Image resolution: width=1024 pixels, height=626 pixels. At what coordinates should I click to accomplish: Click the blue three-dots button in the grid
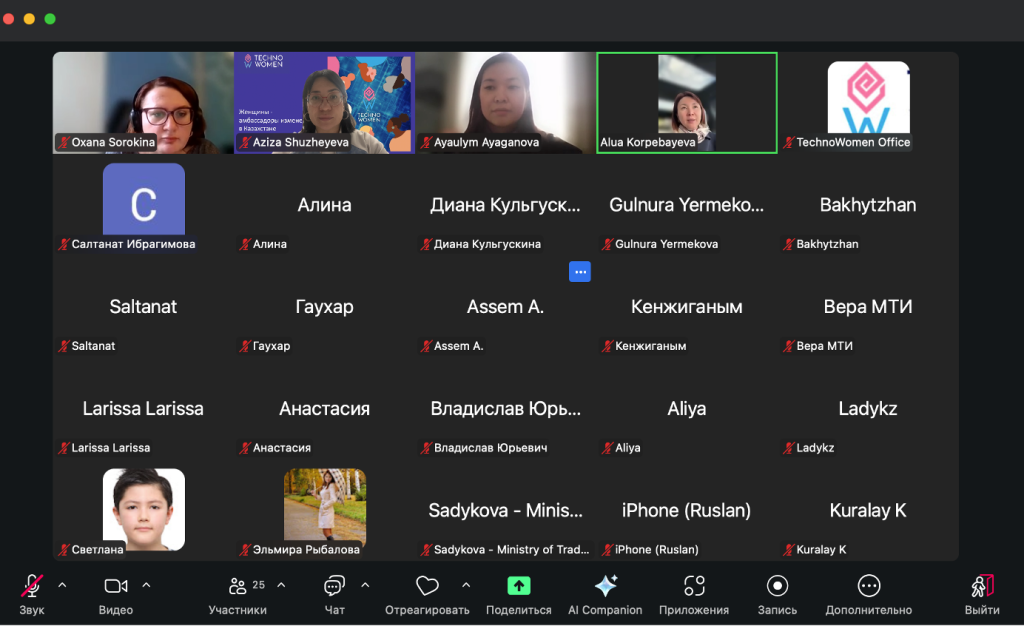(580, 271)
